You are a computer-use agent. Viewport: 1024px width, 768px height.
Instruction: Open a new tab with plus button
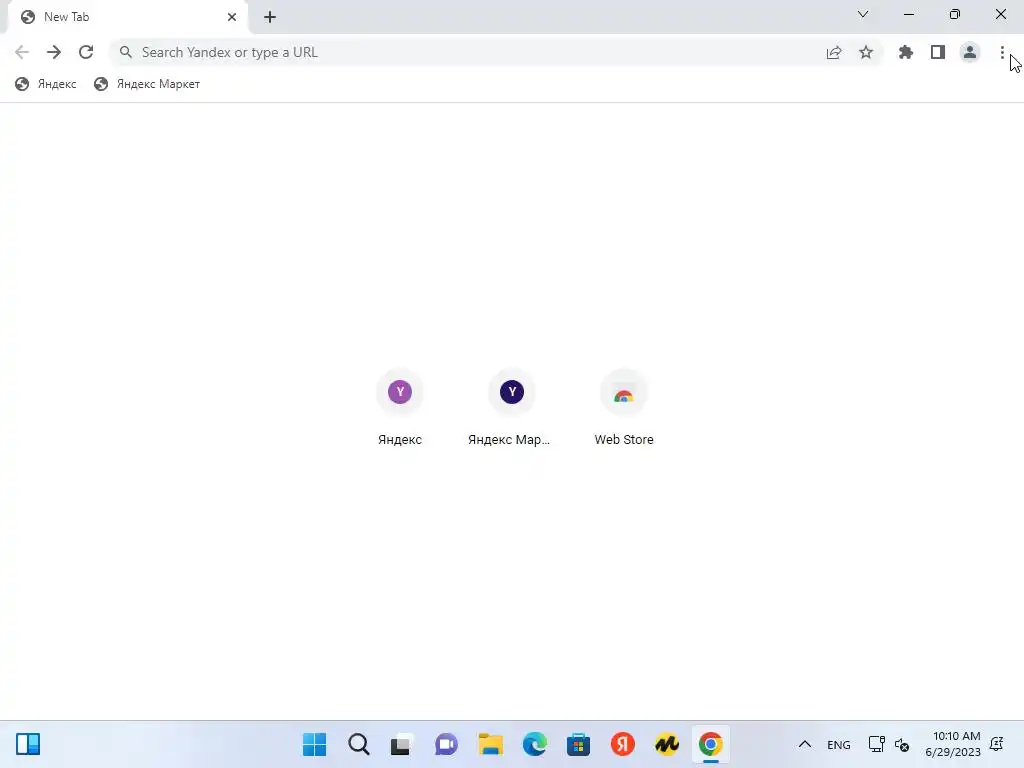pos(270,17)
